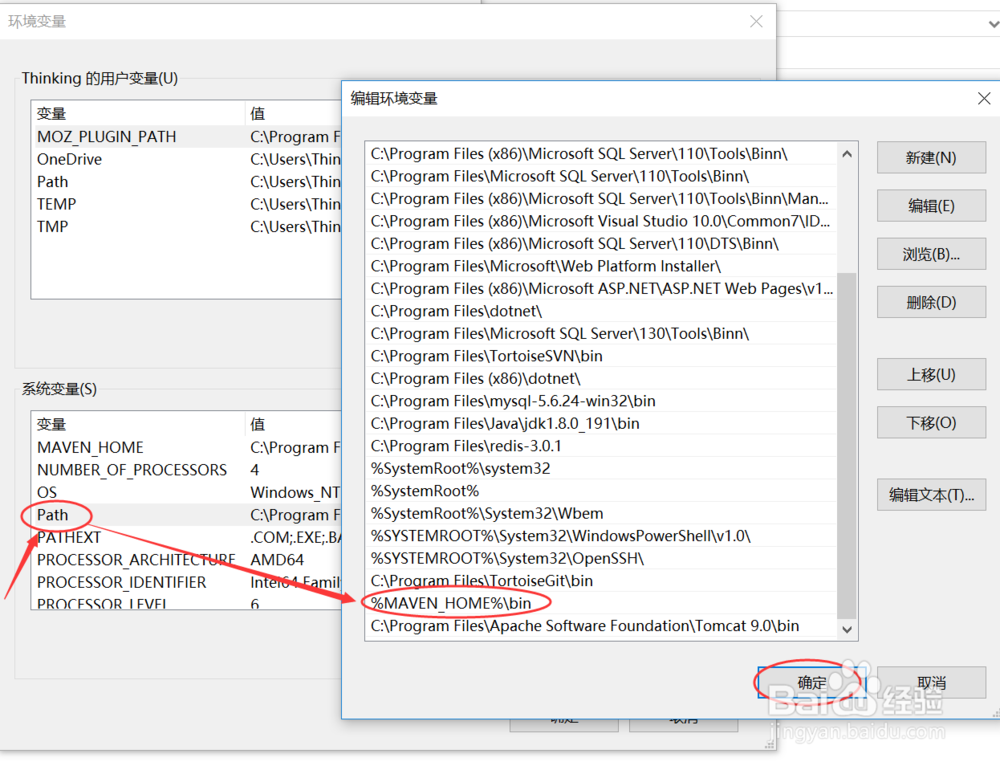
Task: Select Path in system variables list
Action: pyautogui.click(x=186, y=515)
